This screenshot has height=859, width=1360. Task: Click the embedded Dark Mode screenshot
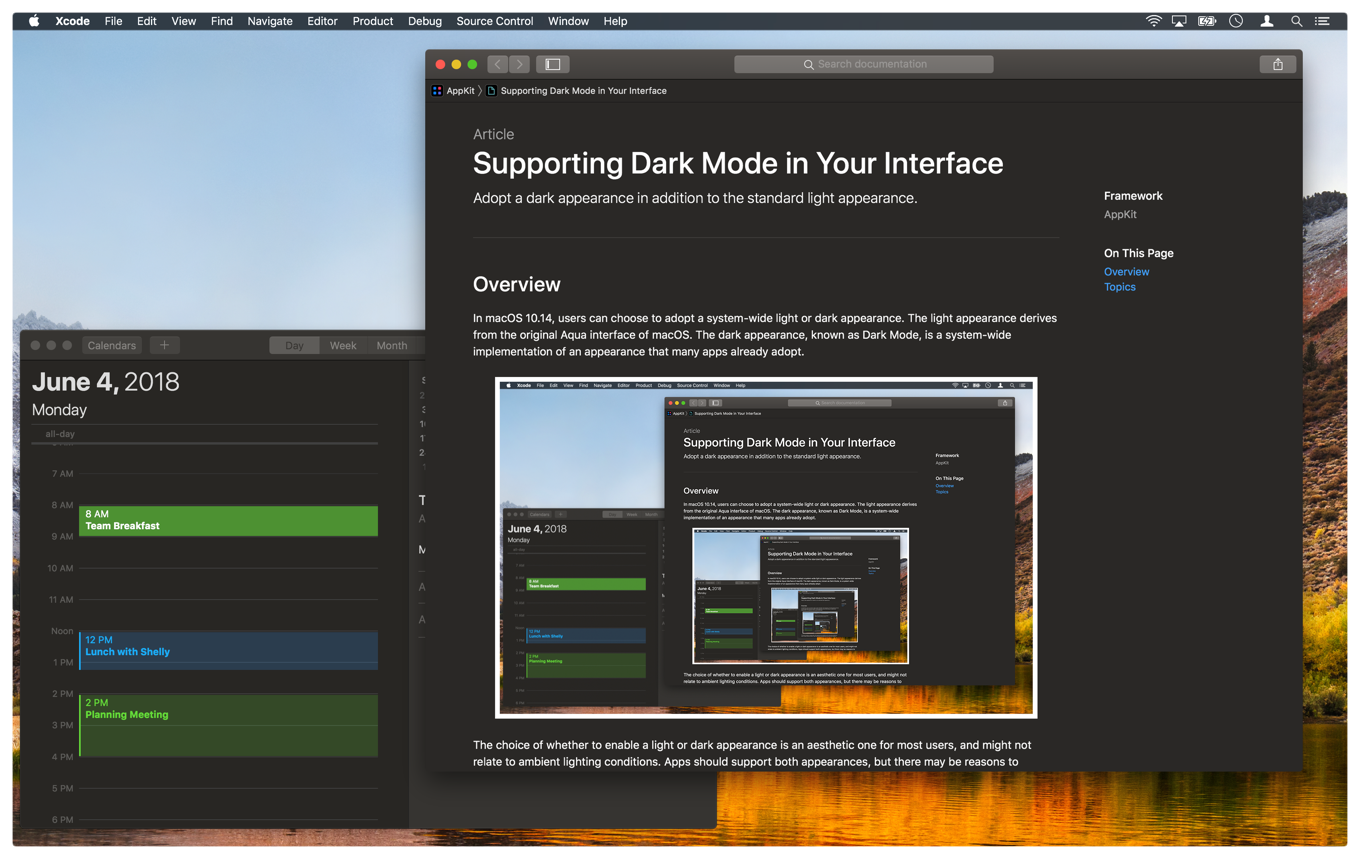[766, 547]
